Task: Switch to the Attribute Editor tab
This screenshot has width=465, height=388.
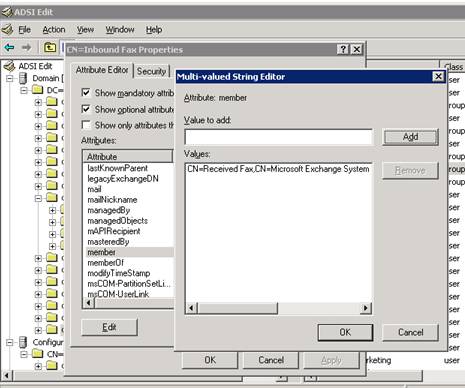Action: (102, 70)
